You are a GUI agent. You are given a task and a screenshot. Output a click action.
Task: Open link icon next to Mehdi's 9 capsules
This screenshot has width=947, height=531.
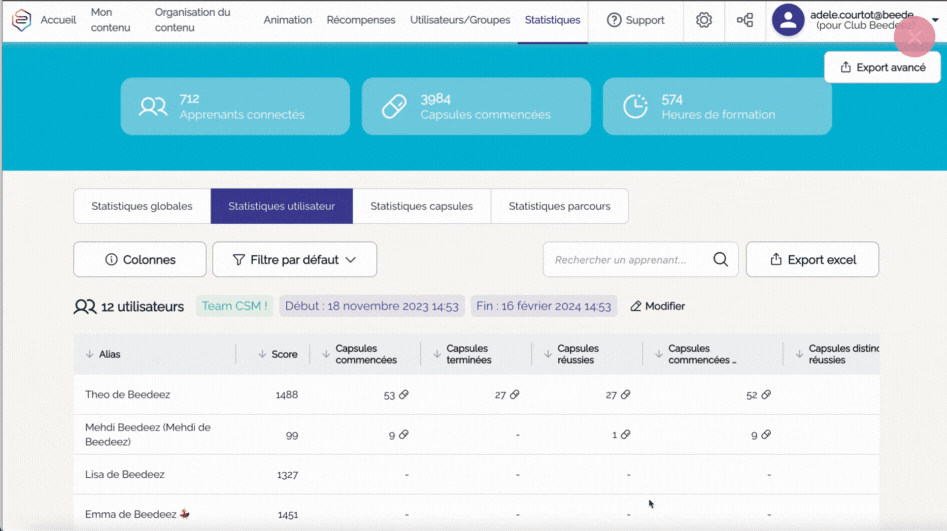404,435
